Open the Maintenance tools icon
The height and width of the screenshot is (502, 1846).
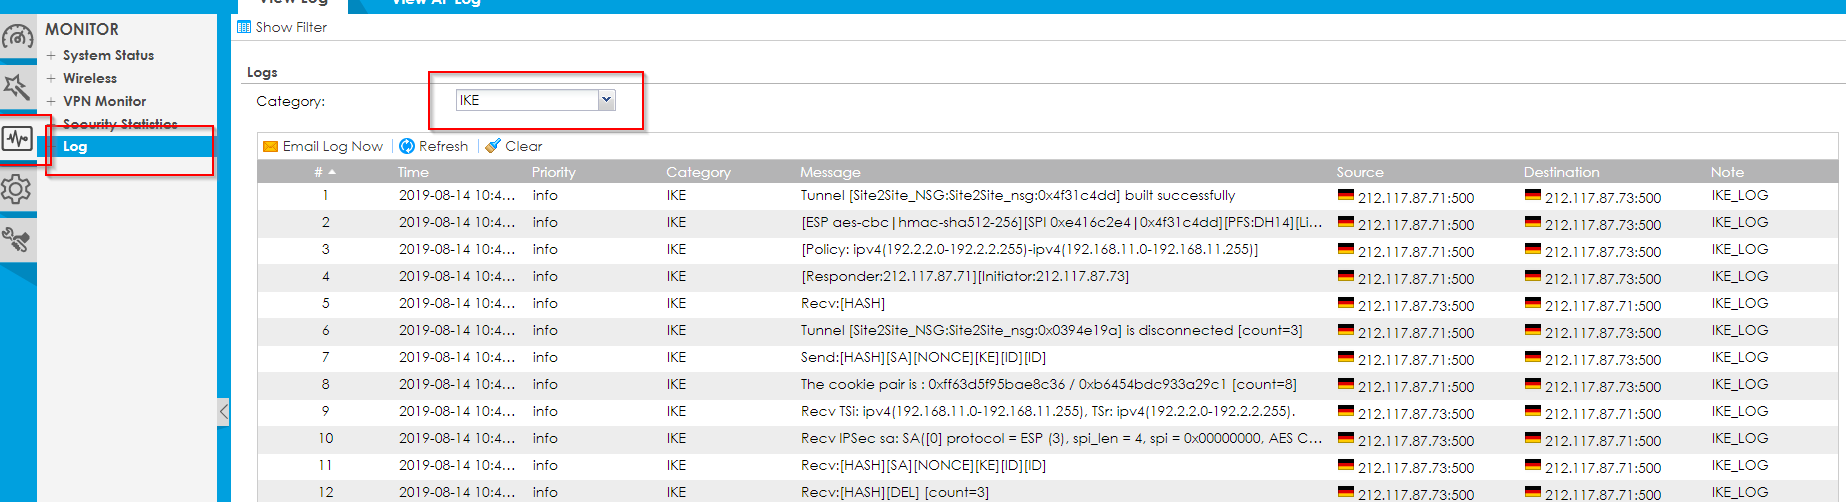[x=17, y=239]
